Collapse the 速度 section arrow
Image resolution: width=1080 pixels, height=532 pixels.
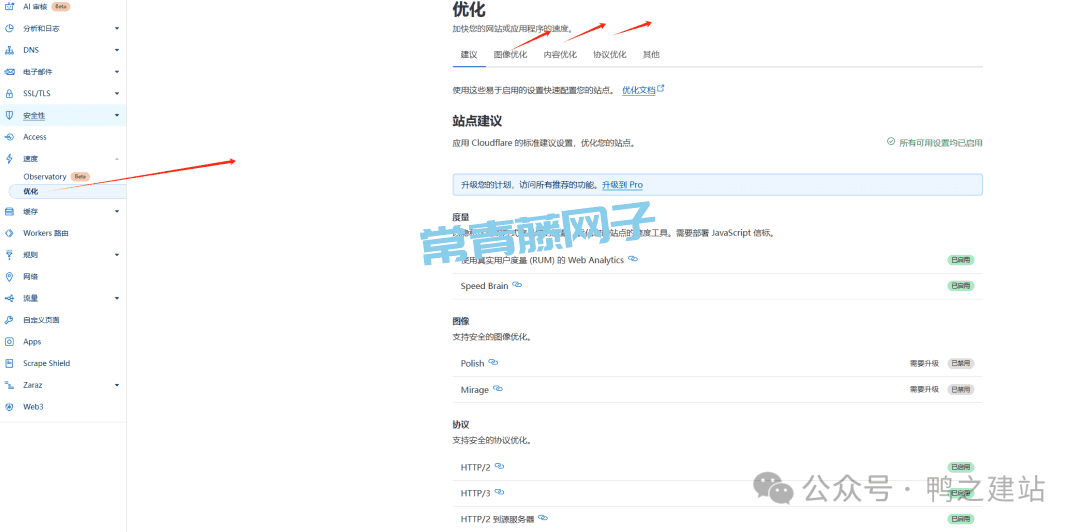(x=117, y=158)
